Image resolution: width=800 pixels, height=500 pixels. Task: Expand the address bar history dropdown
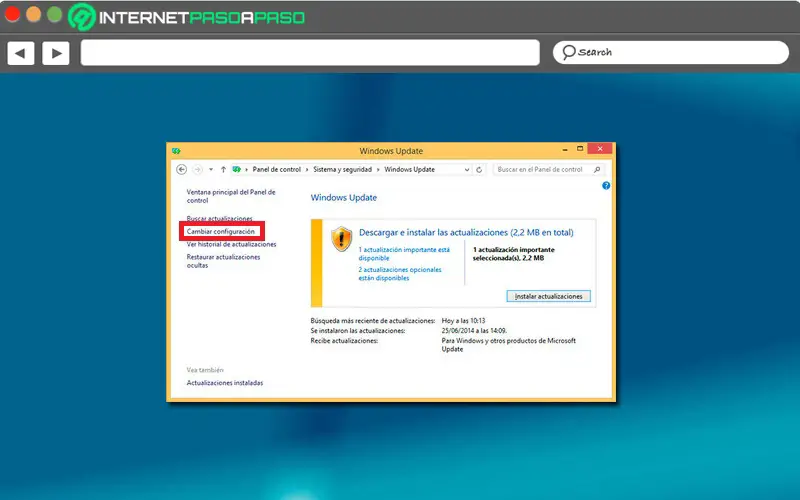click(x=467, y=169)
